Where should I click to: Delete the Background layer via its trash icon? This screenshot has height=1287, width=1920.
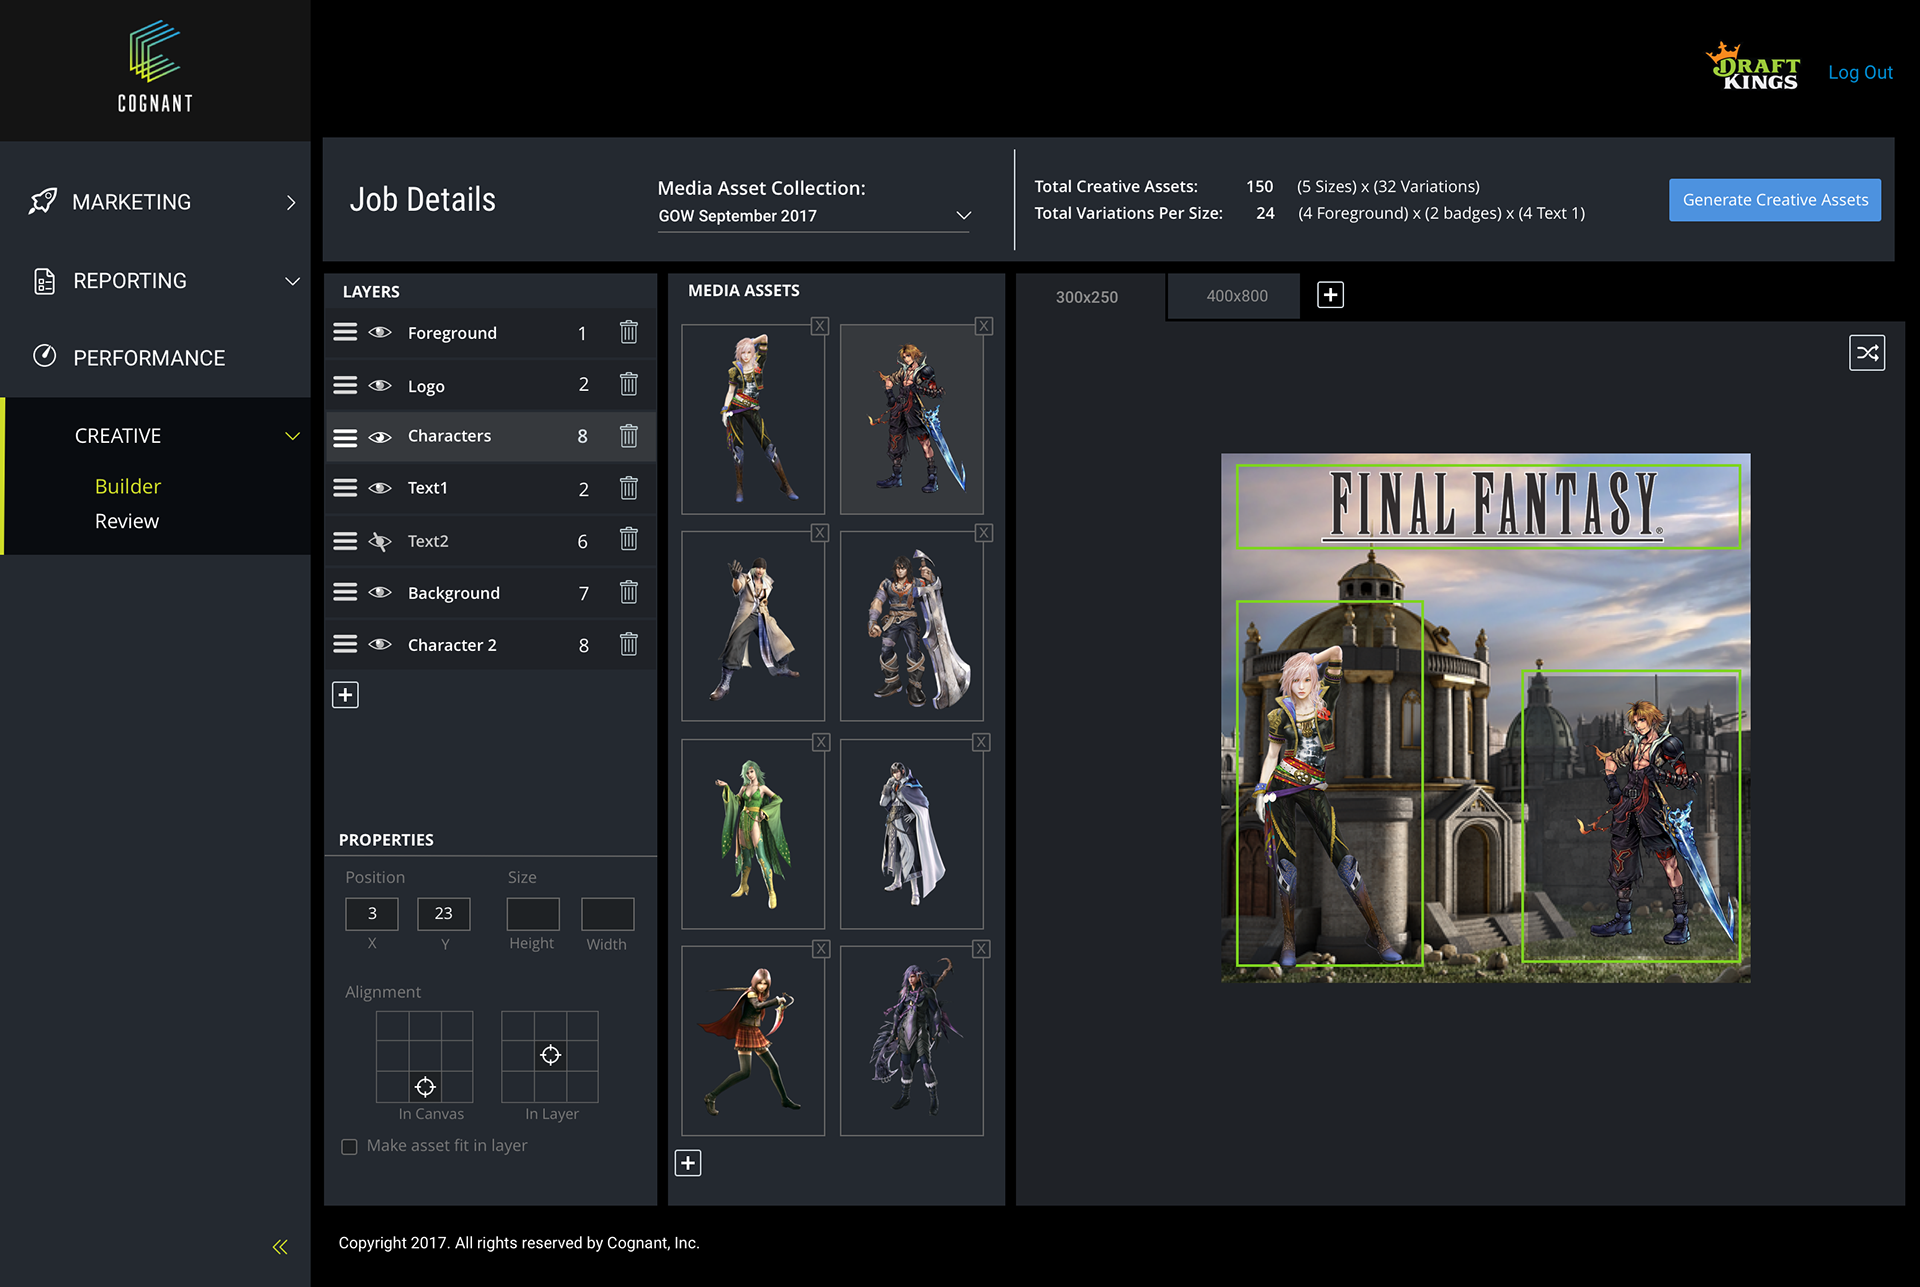point(628,592)
